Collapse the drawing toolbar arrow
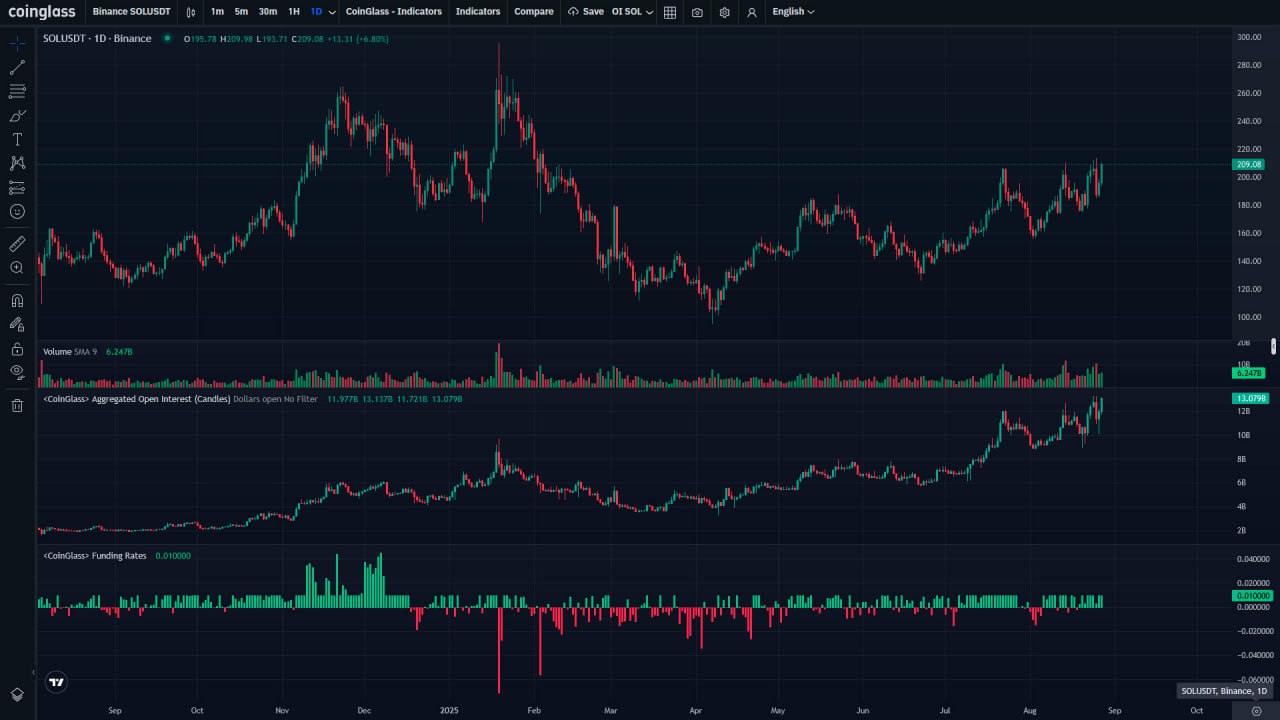This screenshot has width=1280, height=720. pyautogui.click(x=33, y=672)
